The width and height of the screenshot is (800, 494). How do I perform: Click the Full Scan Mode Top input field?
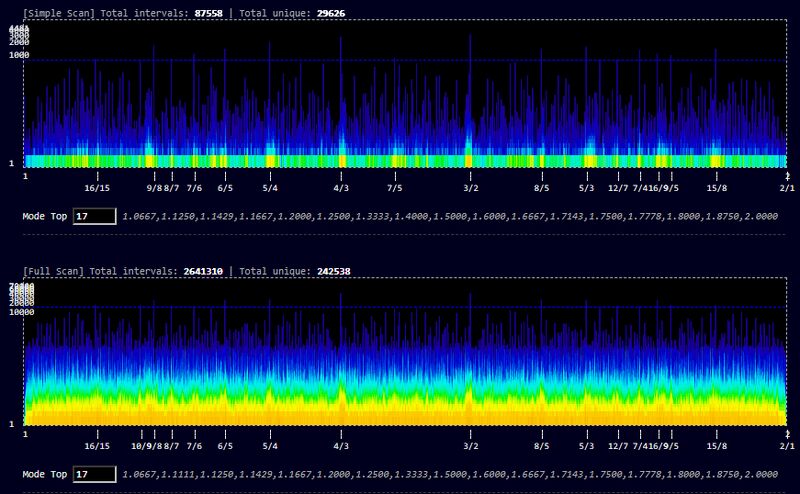(x=94, y=475)
